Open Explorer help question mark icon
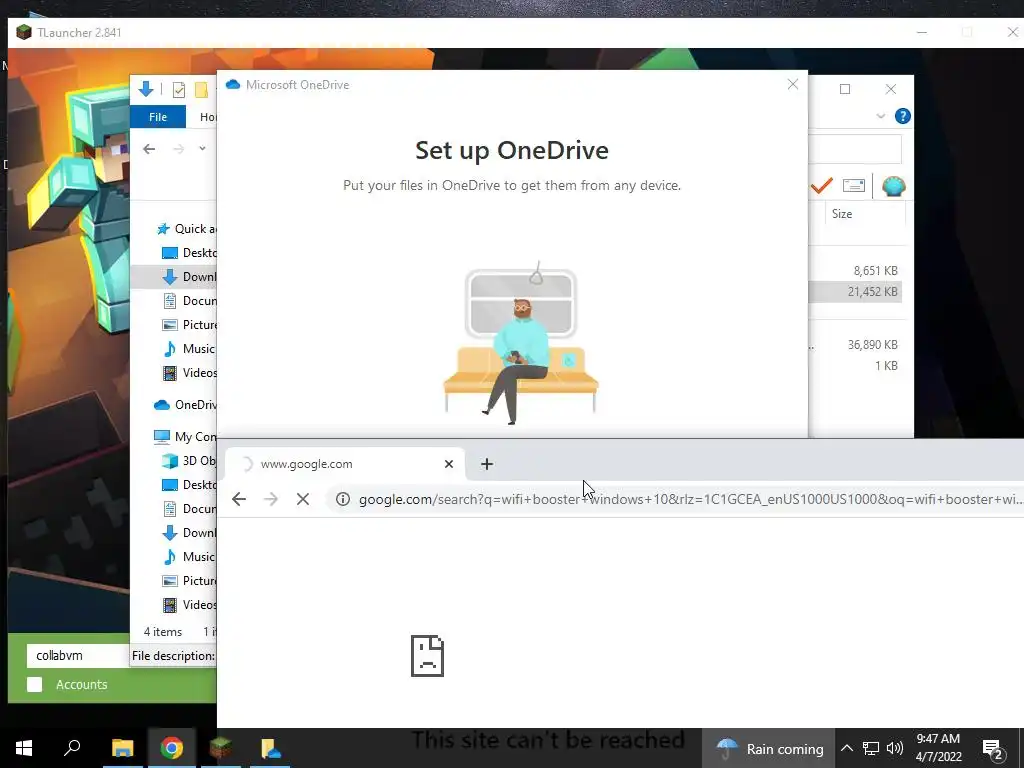The height and width of the screenshot is (768, 1024). coord(903,116)
